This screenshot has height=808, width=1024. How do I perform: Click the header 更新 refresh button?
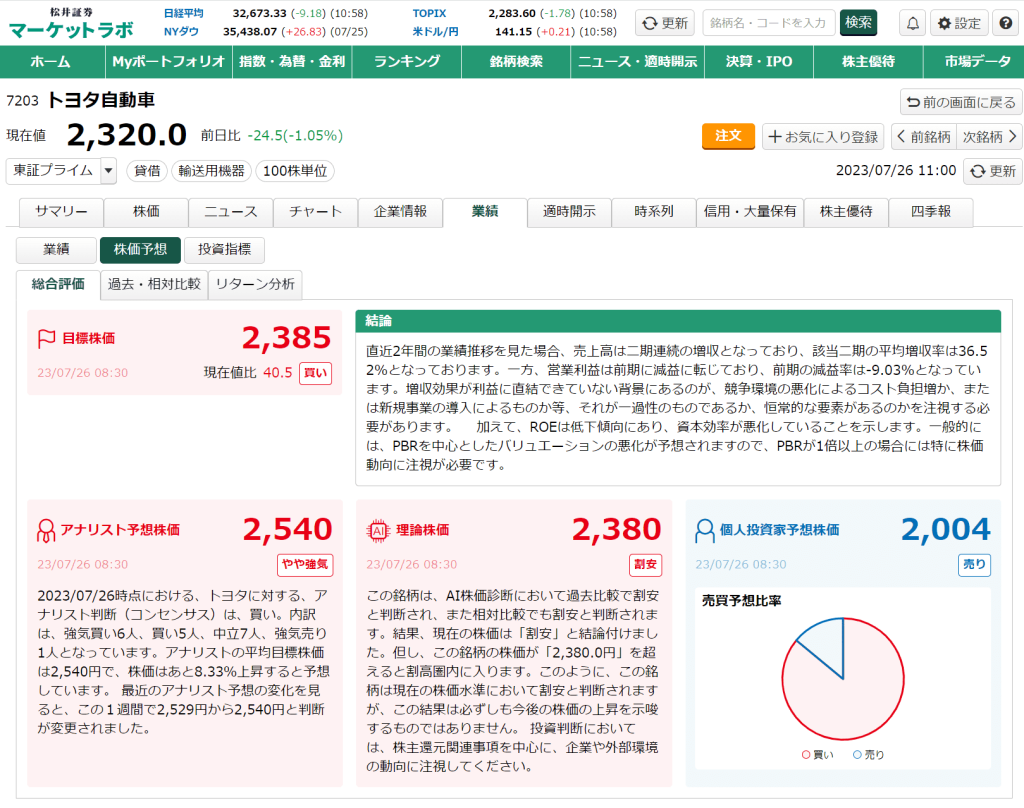[665, 24]
